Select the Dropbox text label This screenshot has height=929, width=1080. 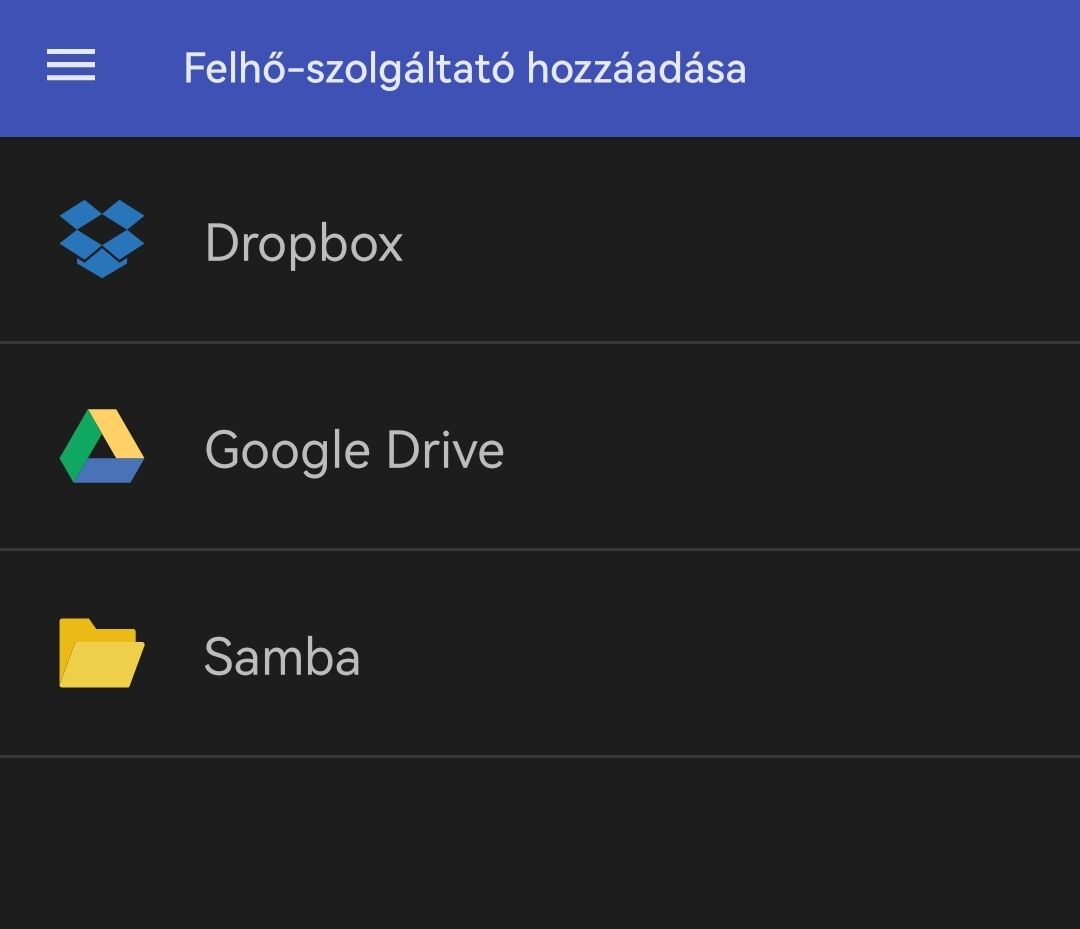point(304,243)
